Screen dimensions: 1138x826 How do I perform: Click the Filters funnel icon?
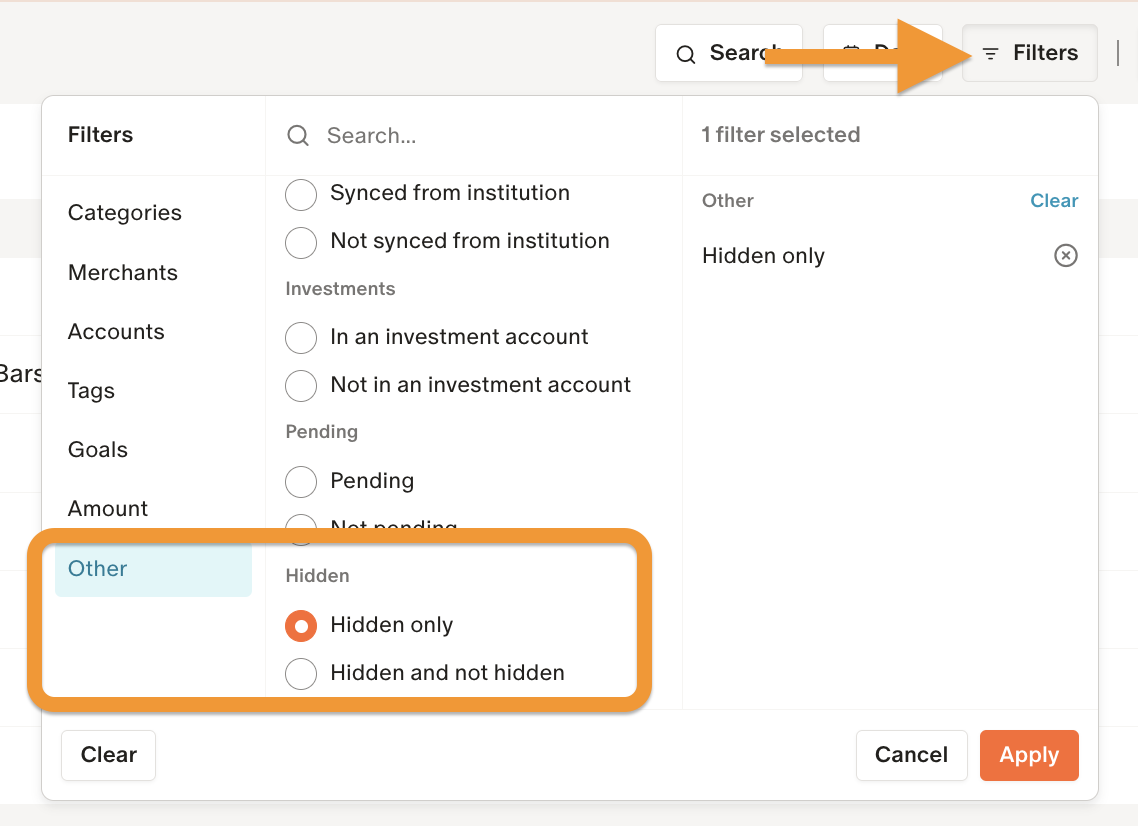990,54
